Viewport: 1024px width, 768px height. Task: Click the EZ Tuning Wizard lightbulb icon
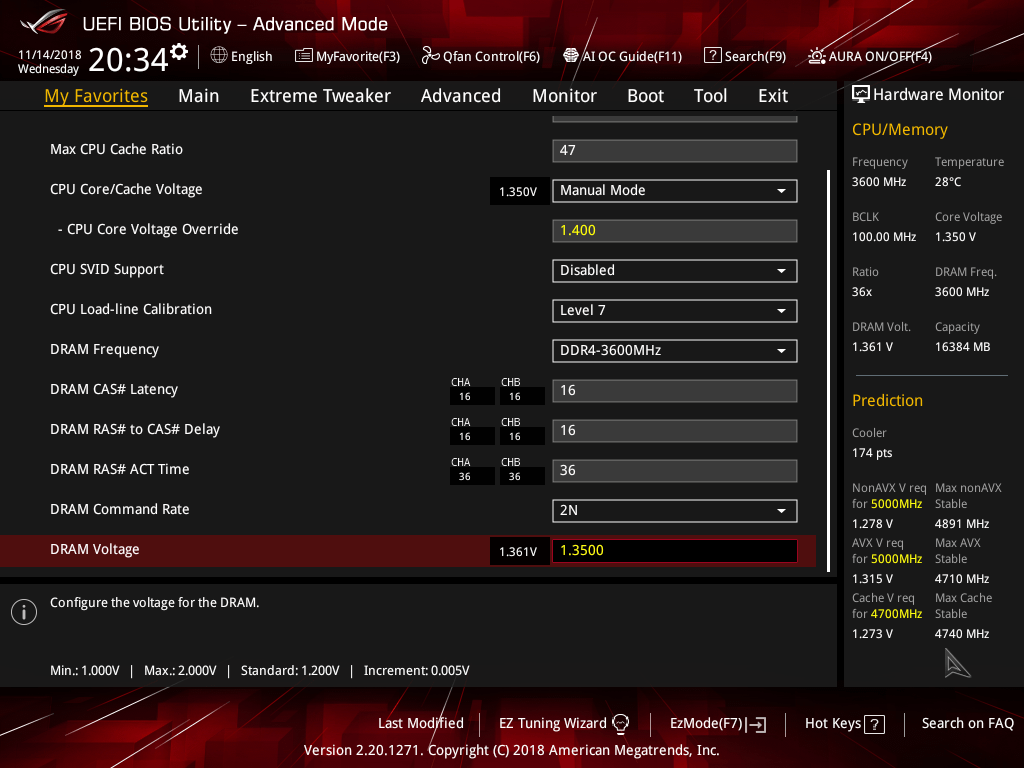pyautogui.click(x=620, y=724)
